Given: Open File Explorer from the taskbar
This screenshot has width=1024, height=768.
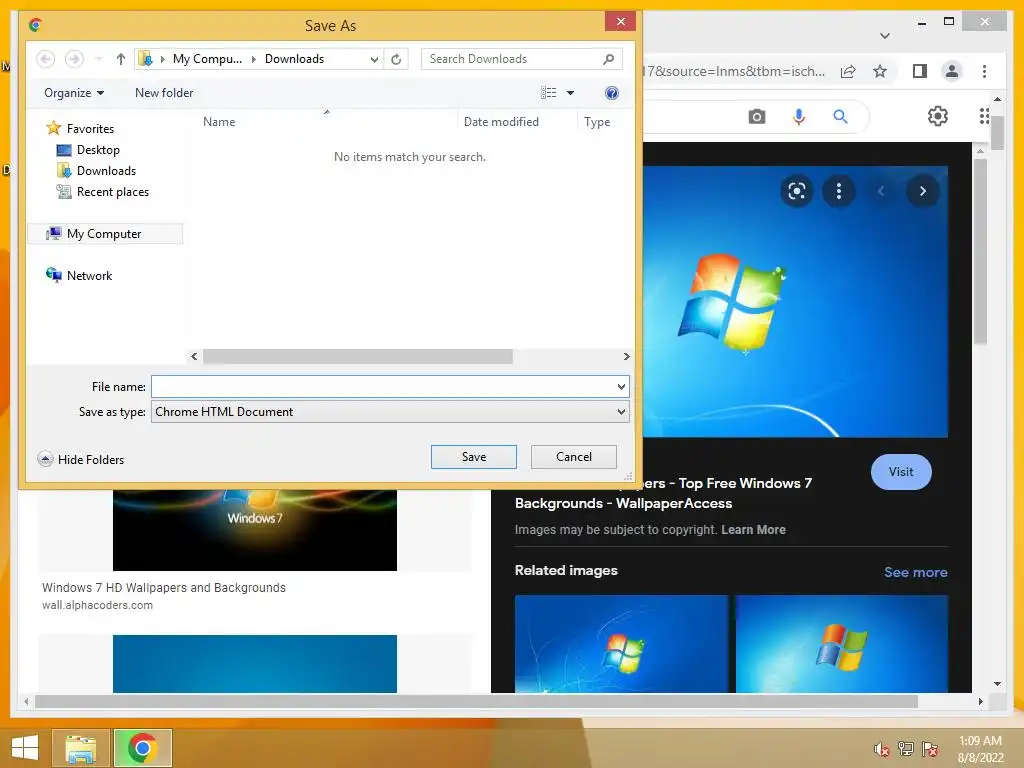Looking at the screenshot, I should (81, 748).
